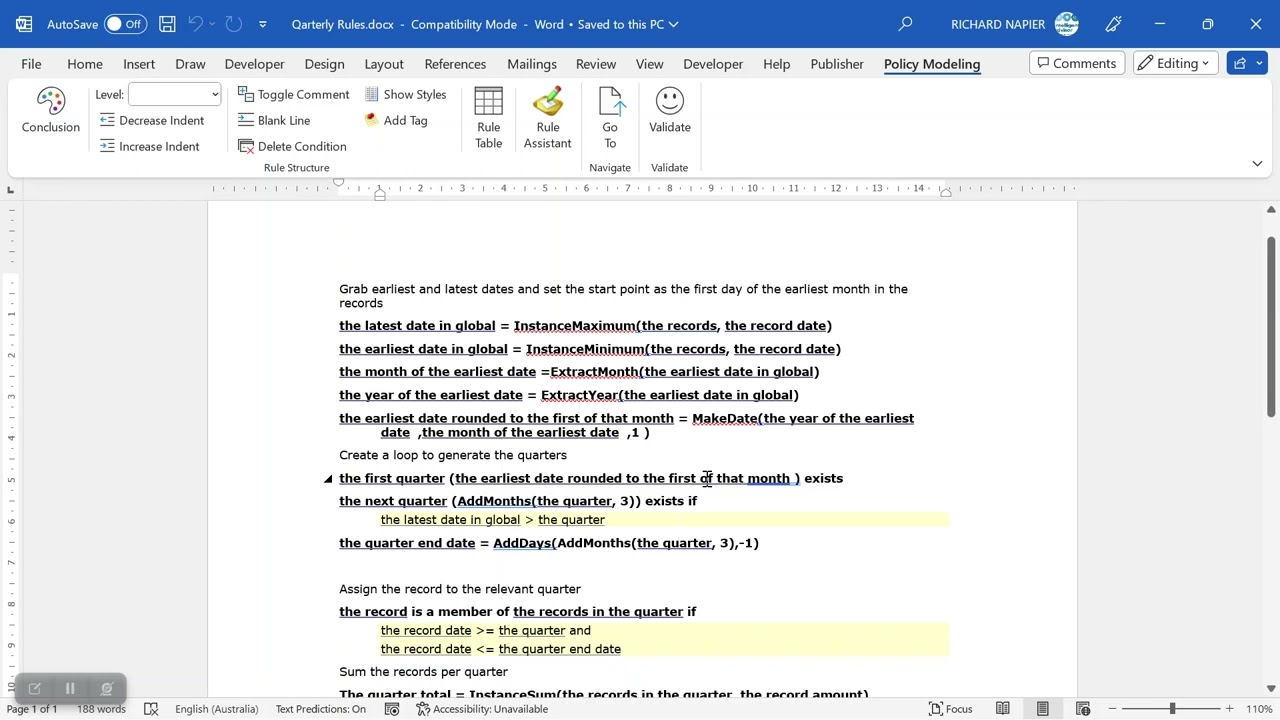Open the Level combo box dropdown
Viewport: 1280px width, 720px height.
214,95
